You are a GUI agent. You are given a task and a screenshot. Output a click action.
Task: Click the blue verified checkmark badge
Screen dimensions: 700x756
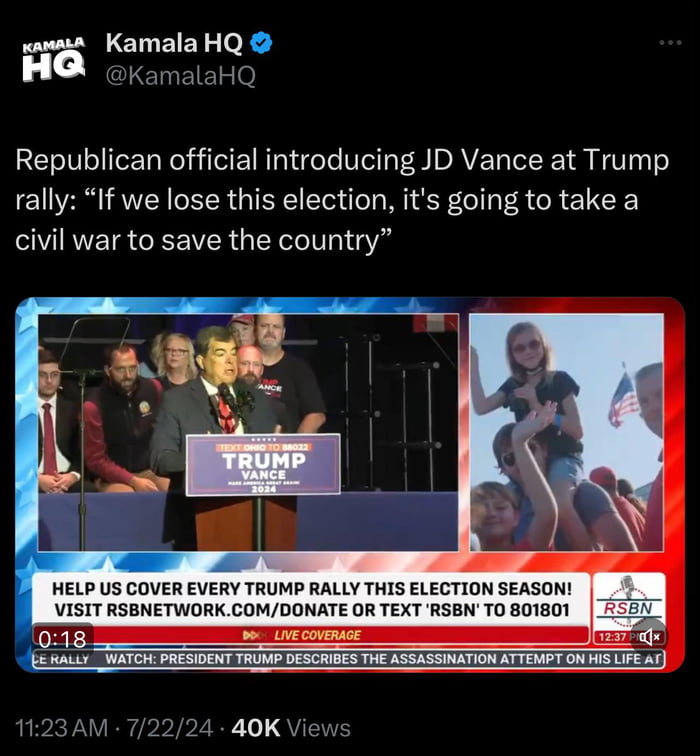[262, 43]
